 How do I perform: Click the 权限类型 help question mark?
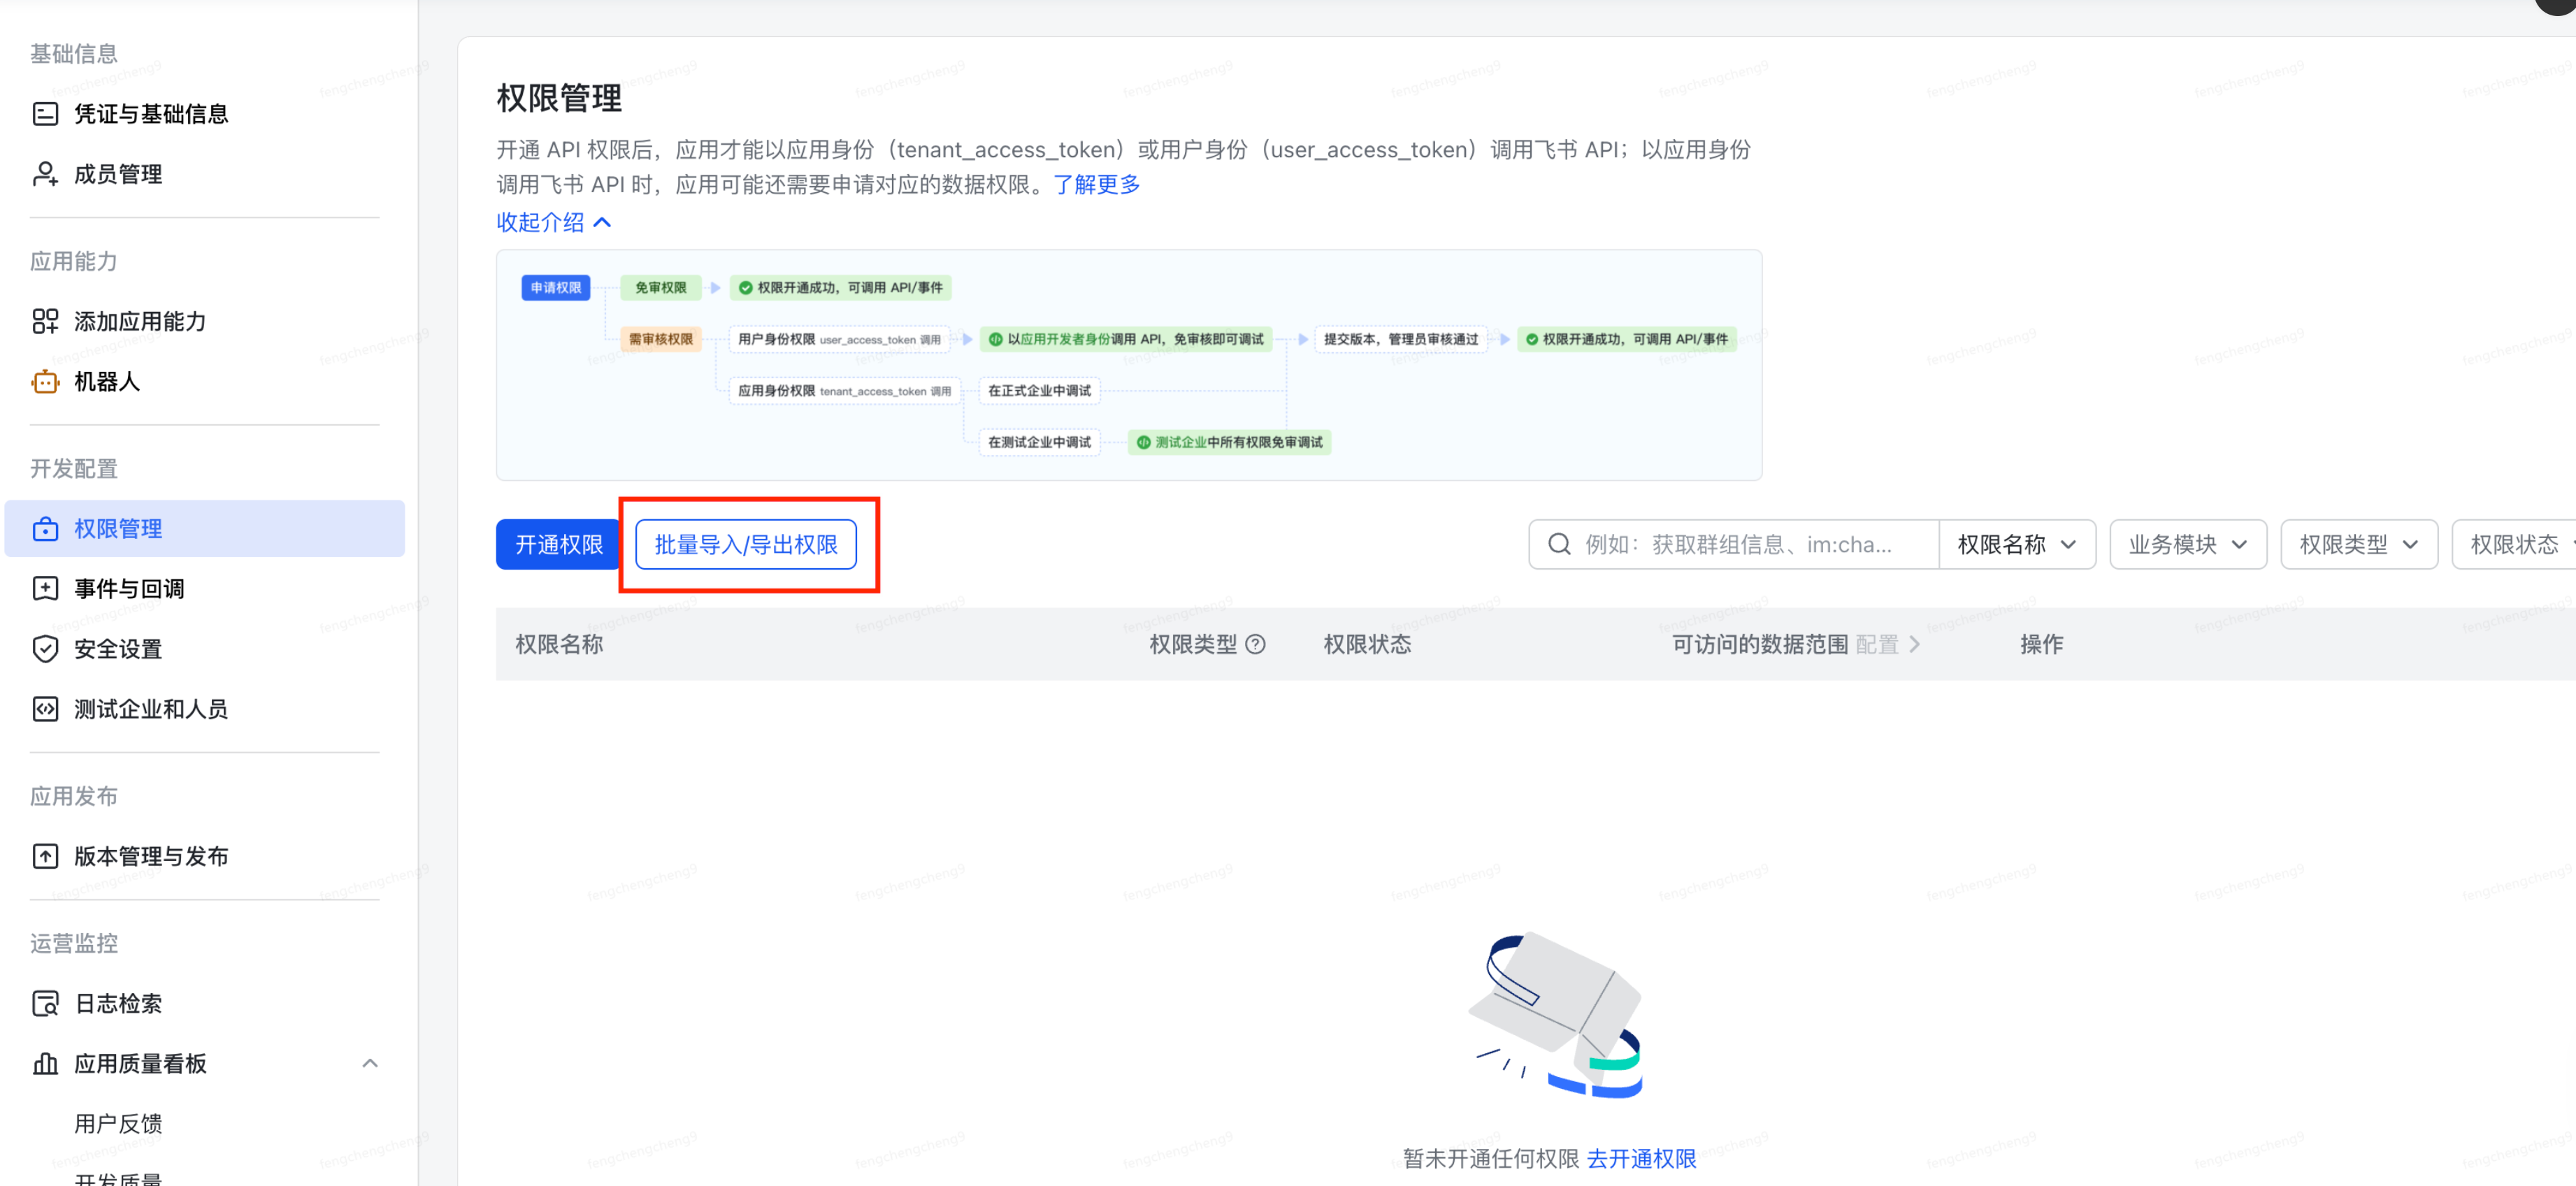(x=1257, y=644)
